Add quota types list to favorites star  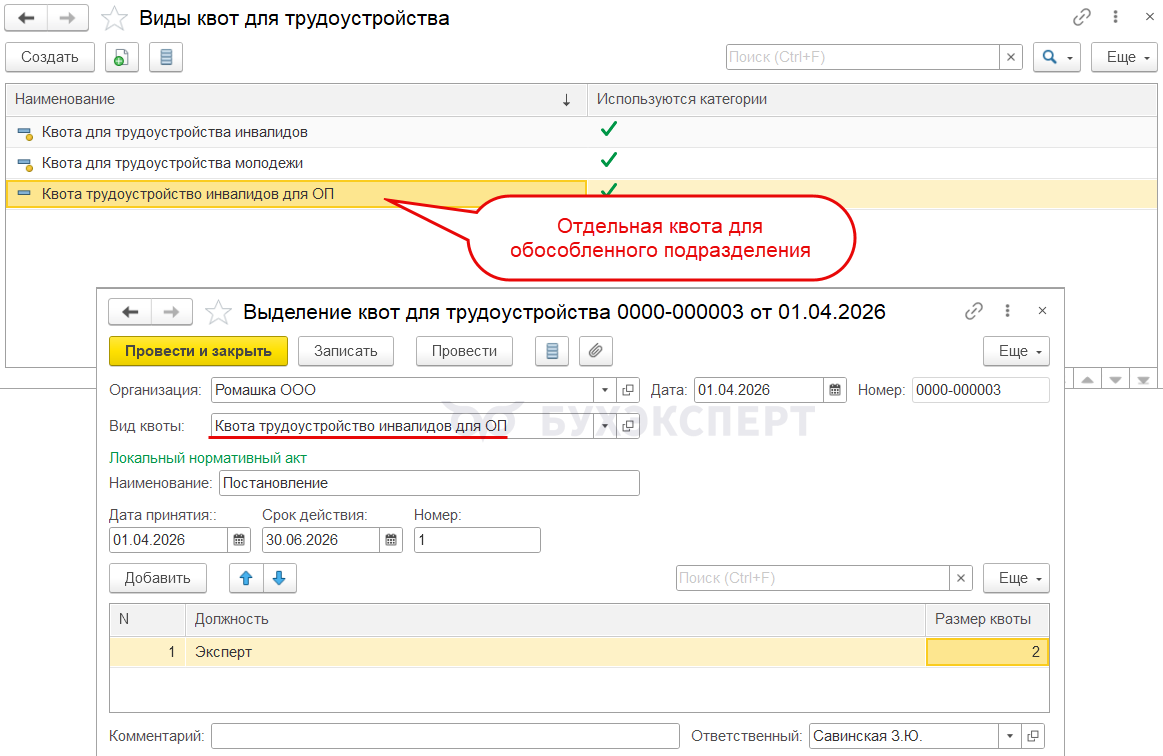coord(114,19)
